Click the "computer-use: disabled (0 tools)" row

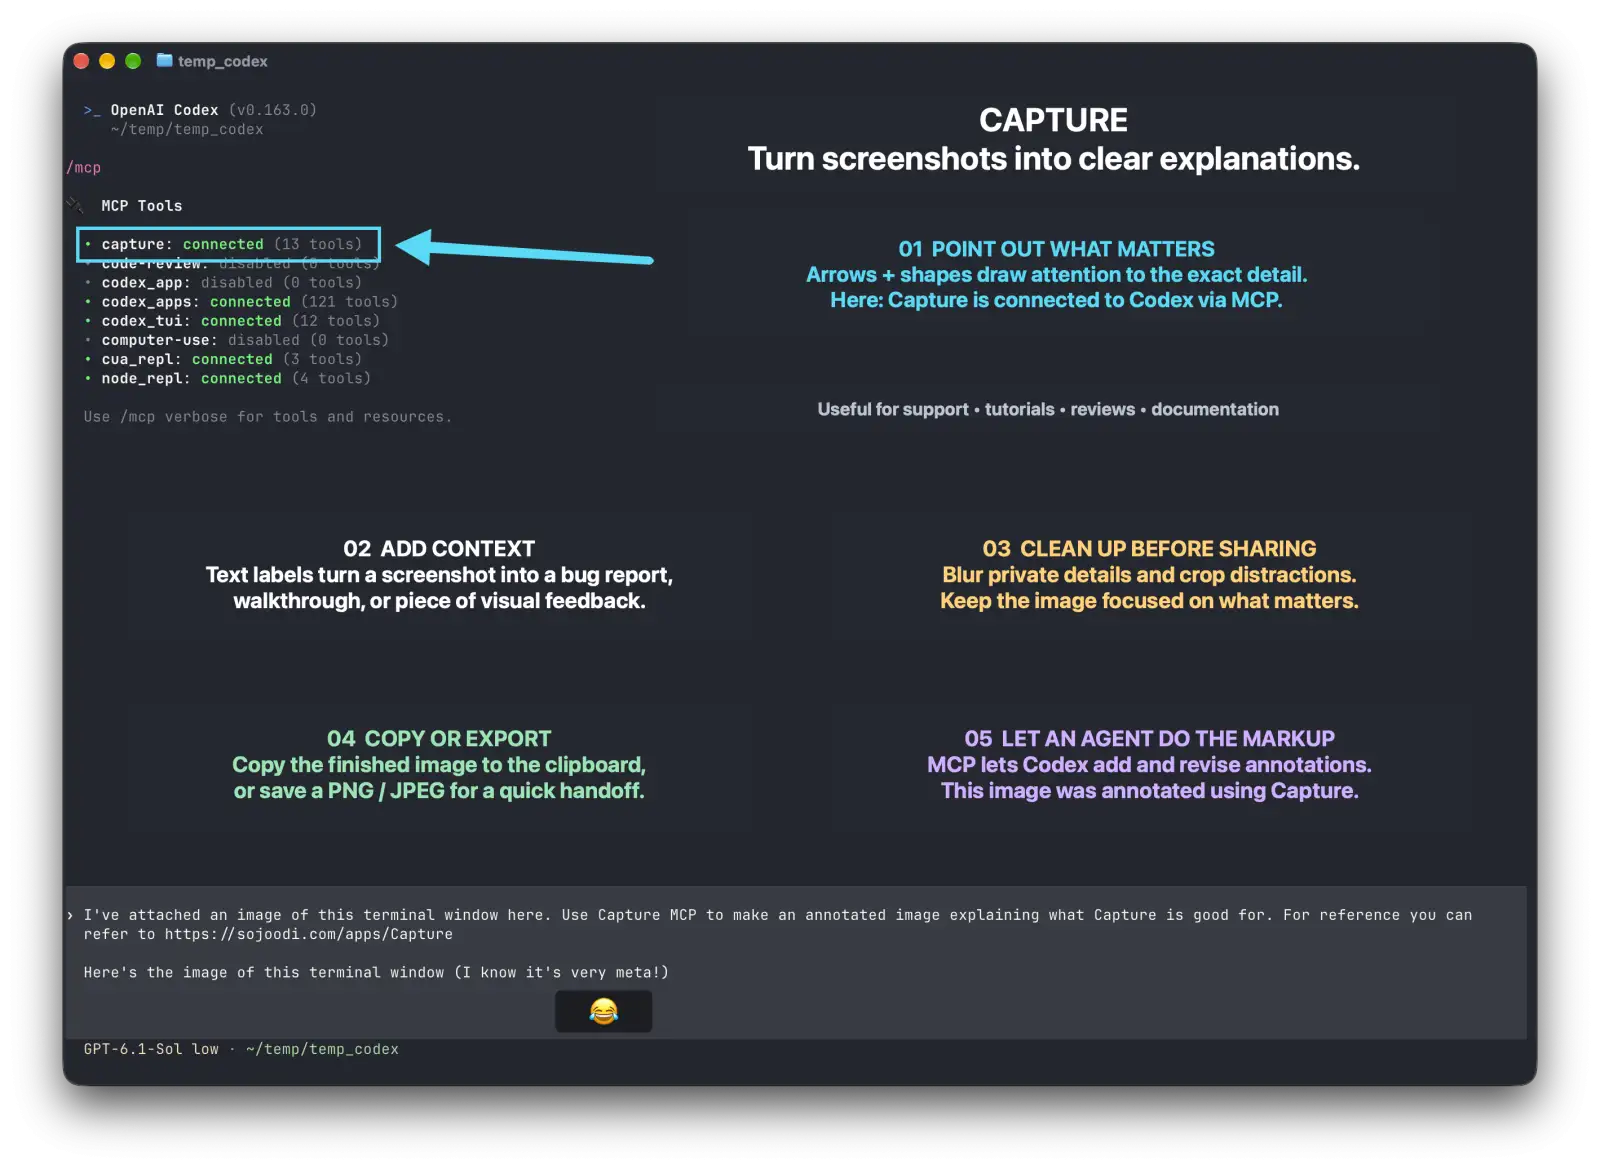pyautogui.click(x=236, y=340)
